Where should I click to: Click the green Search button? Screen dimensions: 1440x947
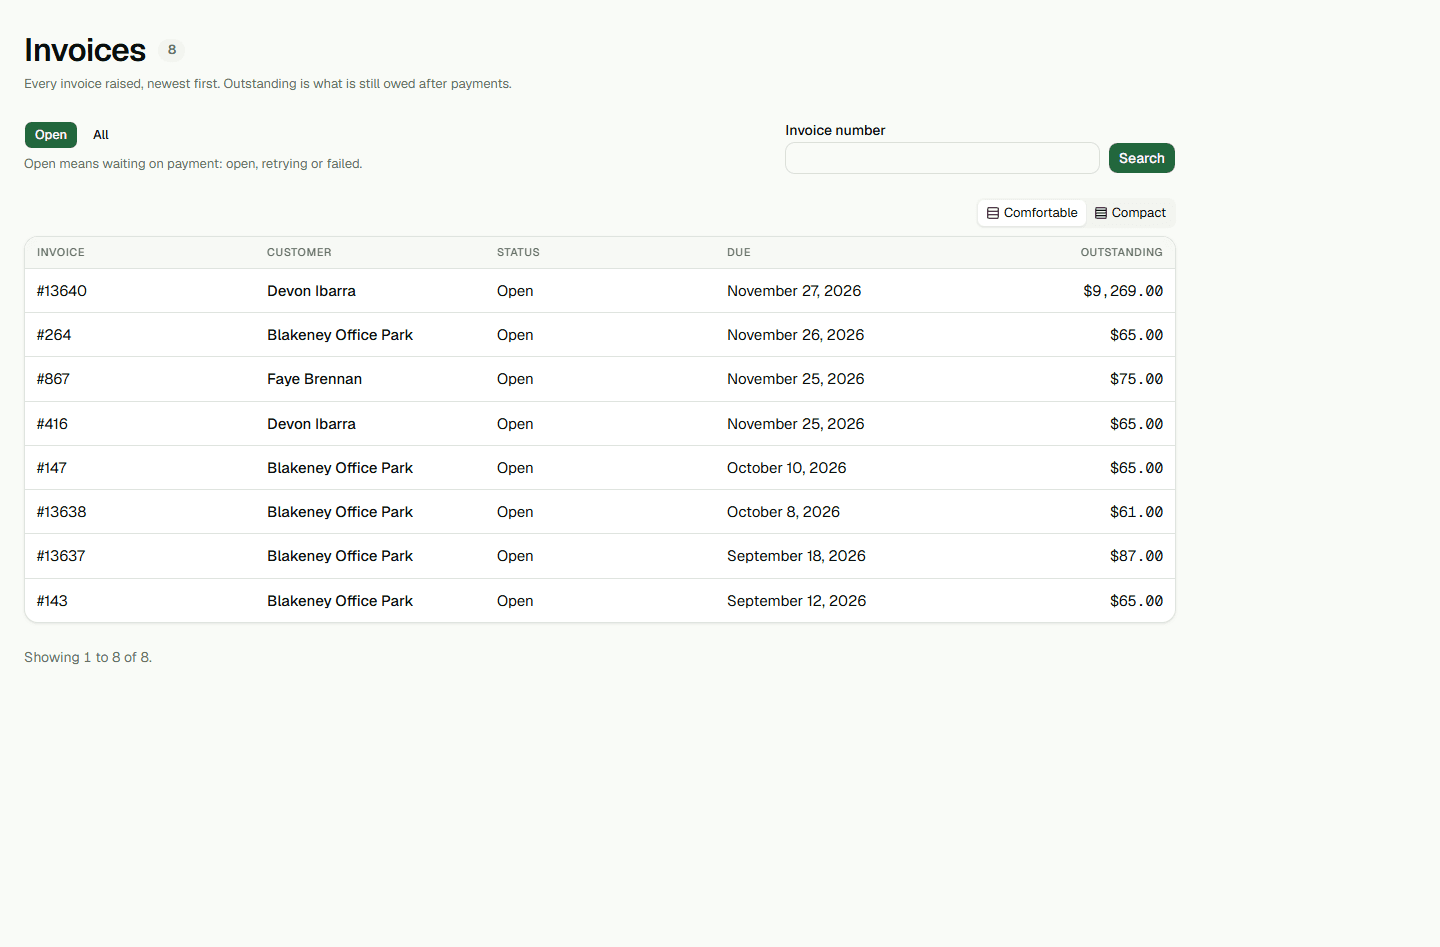pyautogui.click(x=1141, y=158)
